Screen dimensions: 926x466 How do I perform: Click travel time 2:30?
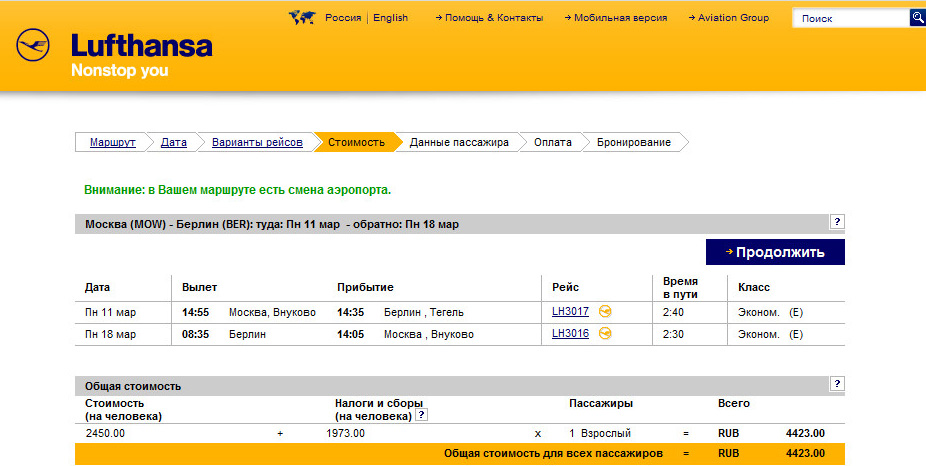[x=673, y=334]
